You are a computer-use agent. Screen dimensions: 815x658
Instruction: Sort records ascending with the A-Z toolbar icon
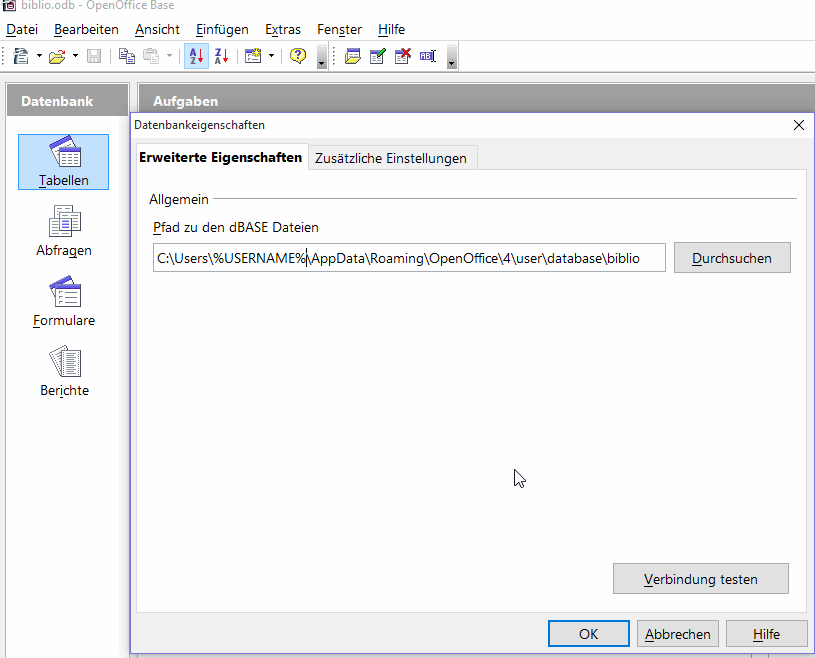click(196, 56)
